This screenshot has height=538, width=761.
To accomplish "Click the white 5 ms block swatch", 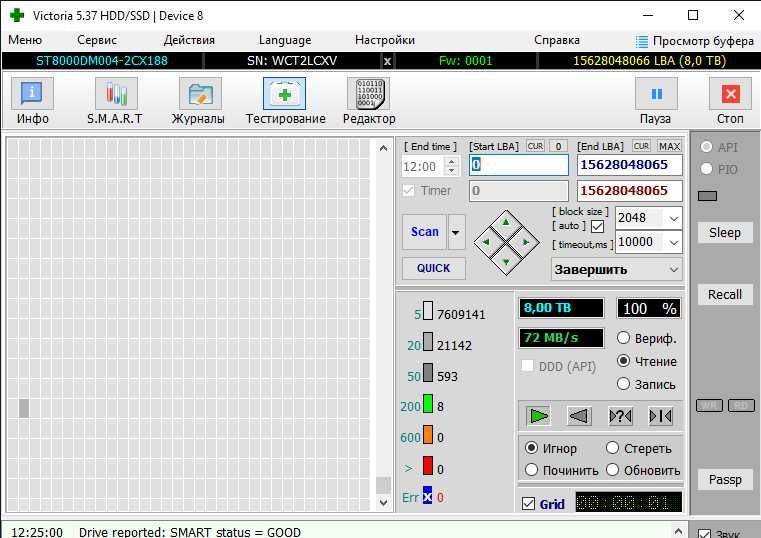I will tap(428, 310).
